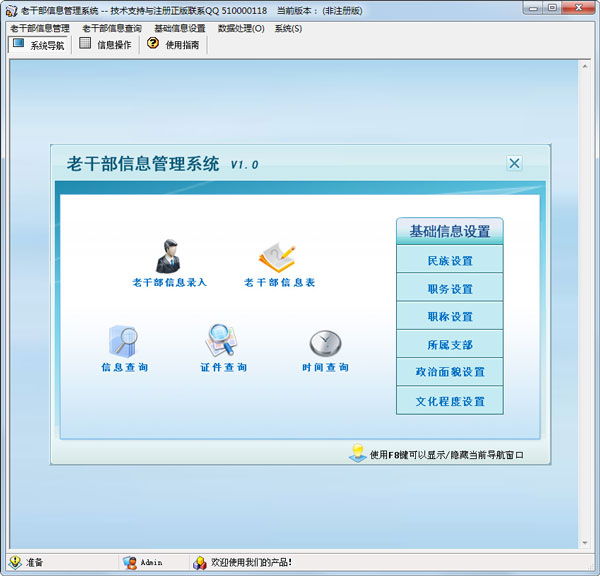
Task: Click the 政治面貌设置 button
Action: 450,372
